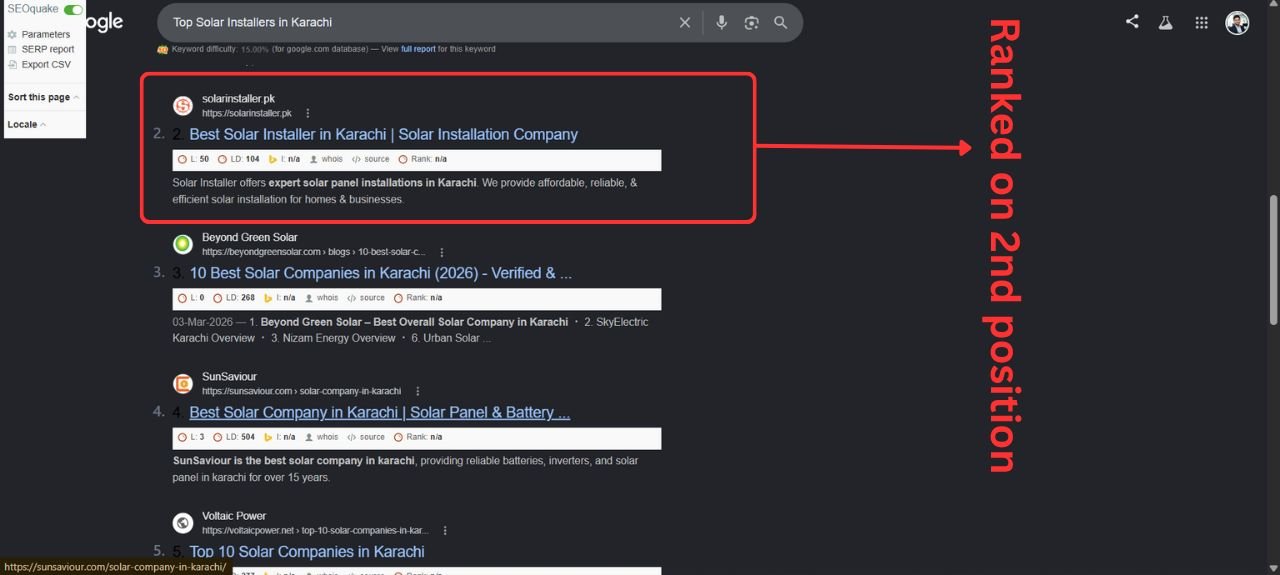1280x575 pixels.
Task: Click the Voltaic Power favicon
Action: tap(183, 523)
